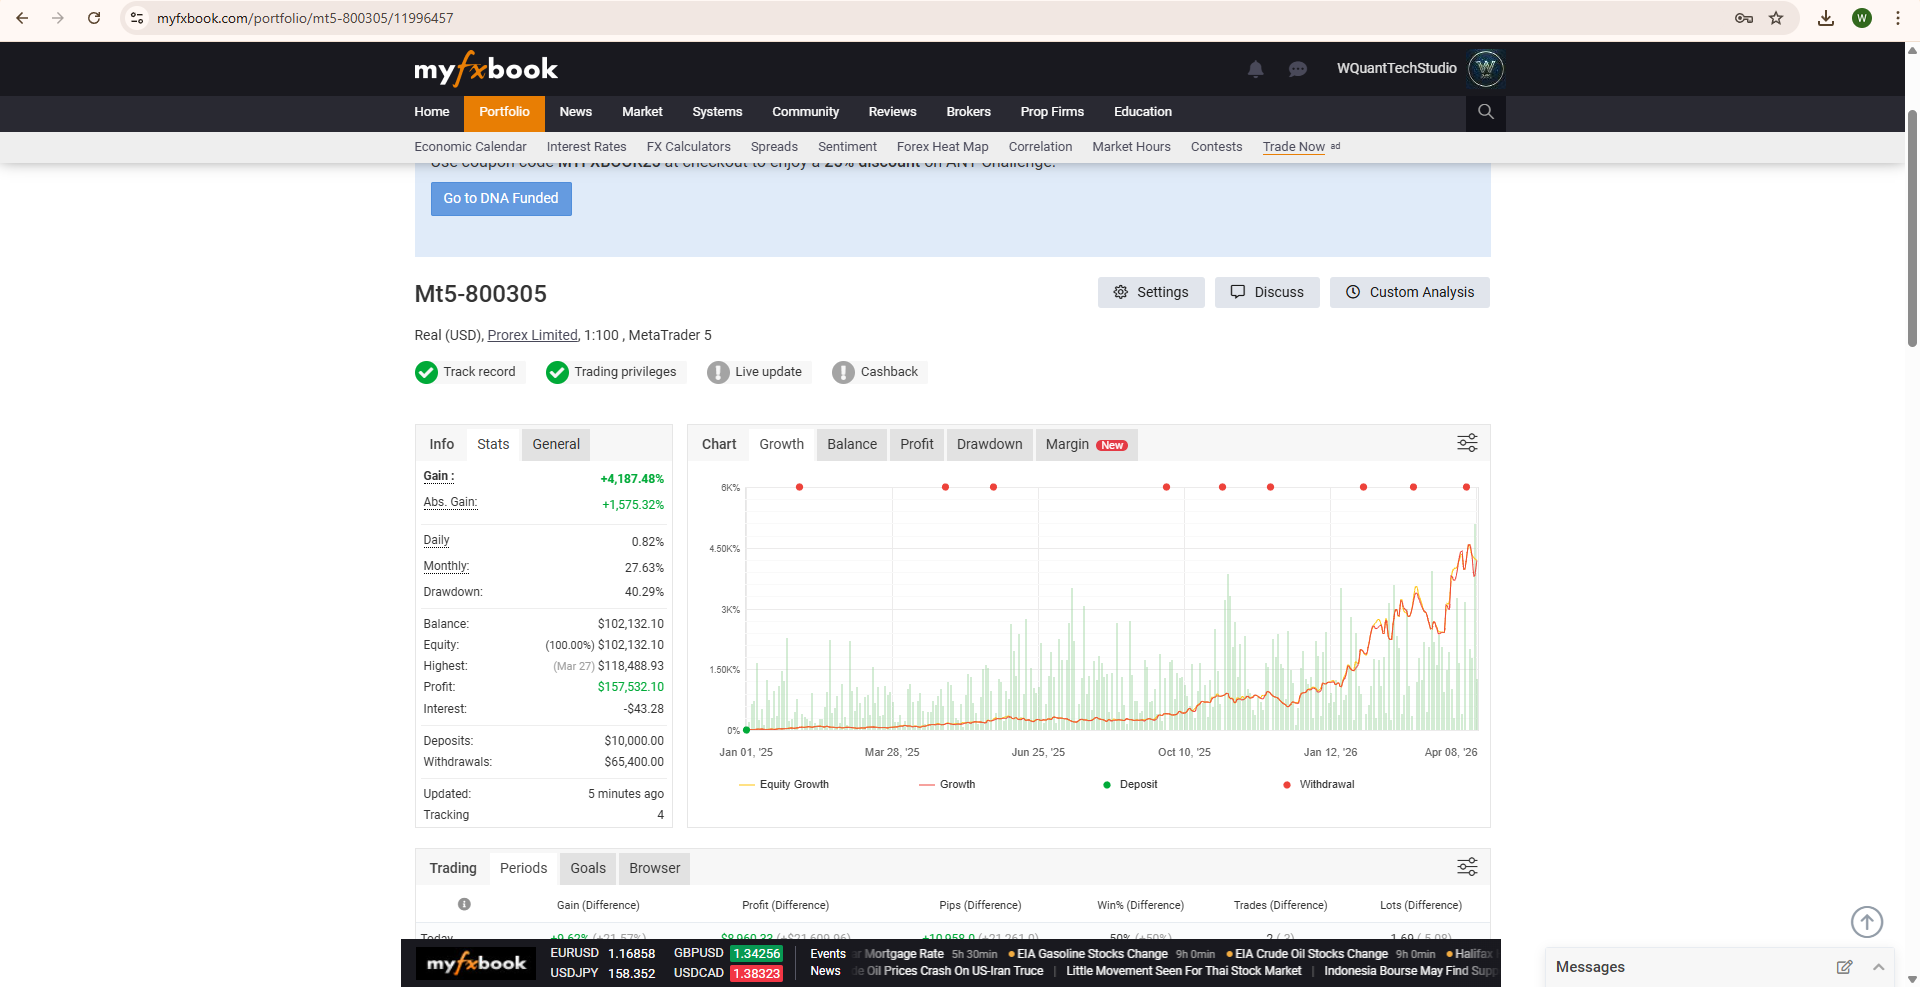Open the FX Calculators link
Viewport: 1920px width, 987px height.
click(689, 147)
